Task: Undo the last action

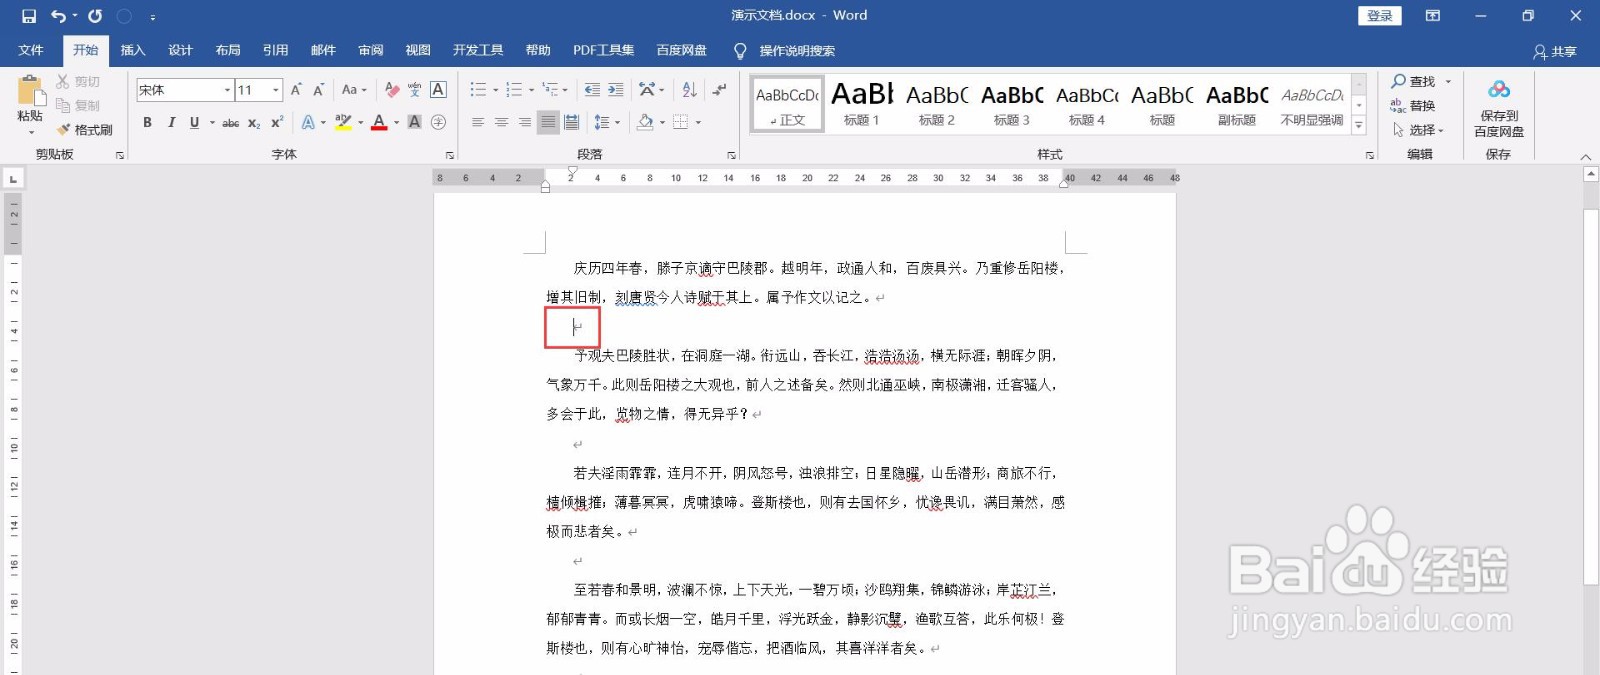Action: pyautogui.click(x=59, y=16)
